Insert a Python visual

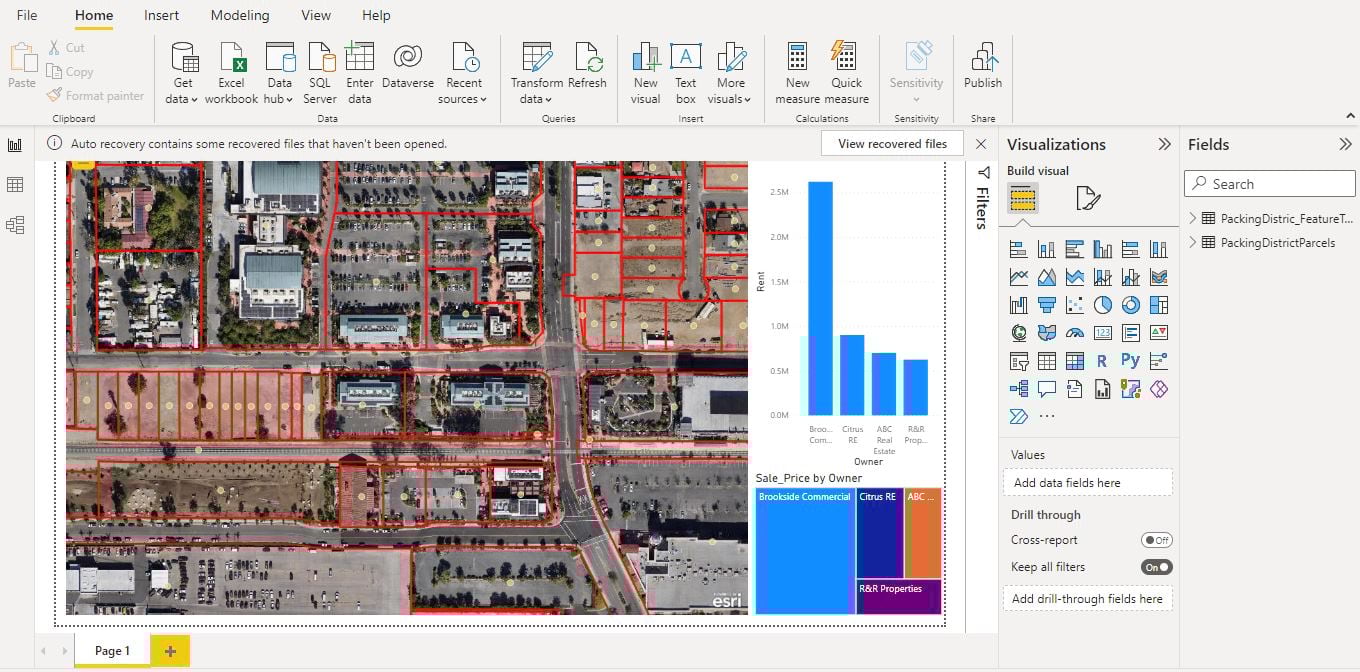click(x=1131, y=360)
